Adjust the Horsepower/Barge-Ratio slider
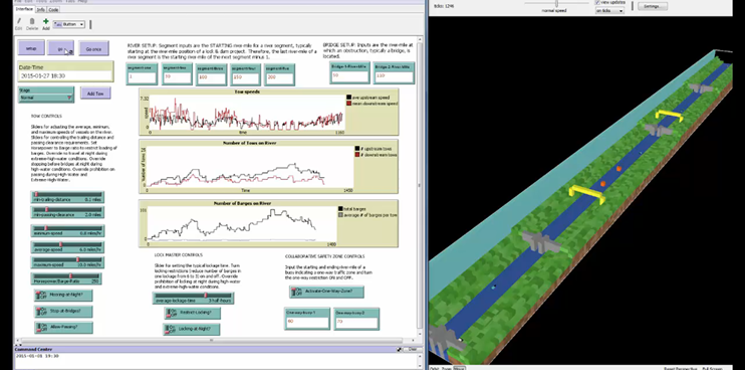745x370 pixels. click(66, 279)
